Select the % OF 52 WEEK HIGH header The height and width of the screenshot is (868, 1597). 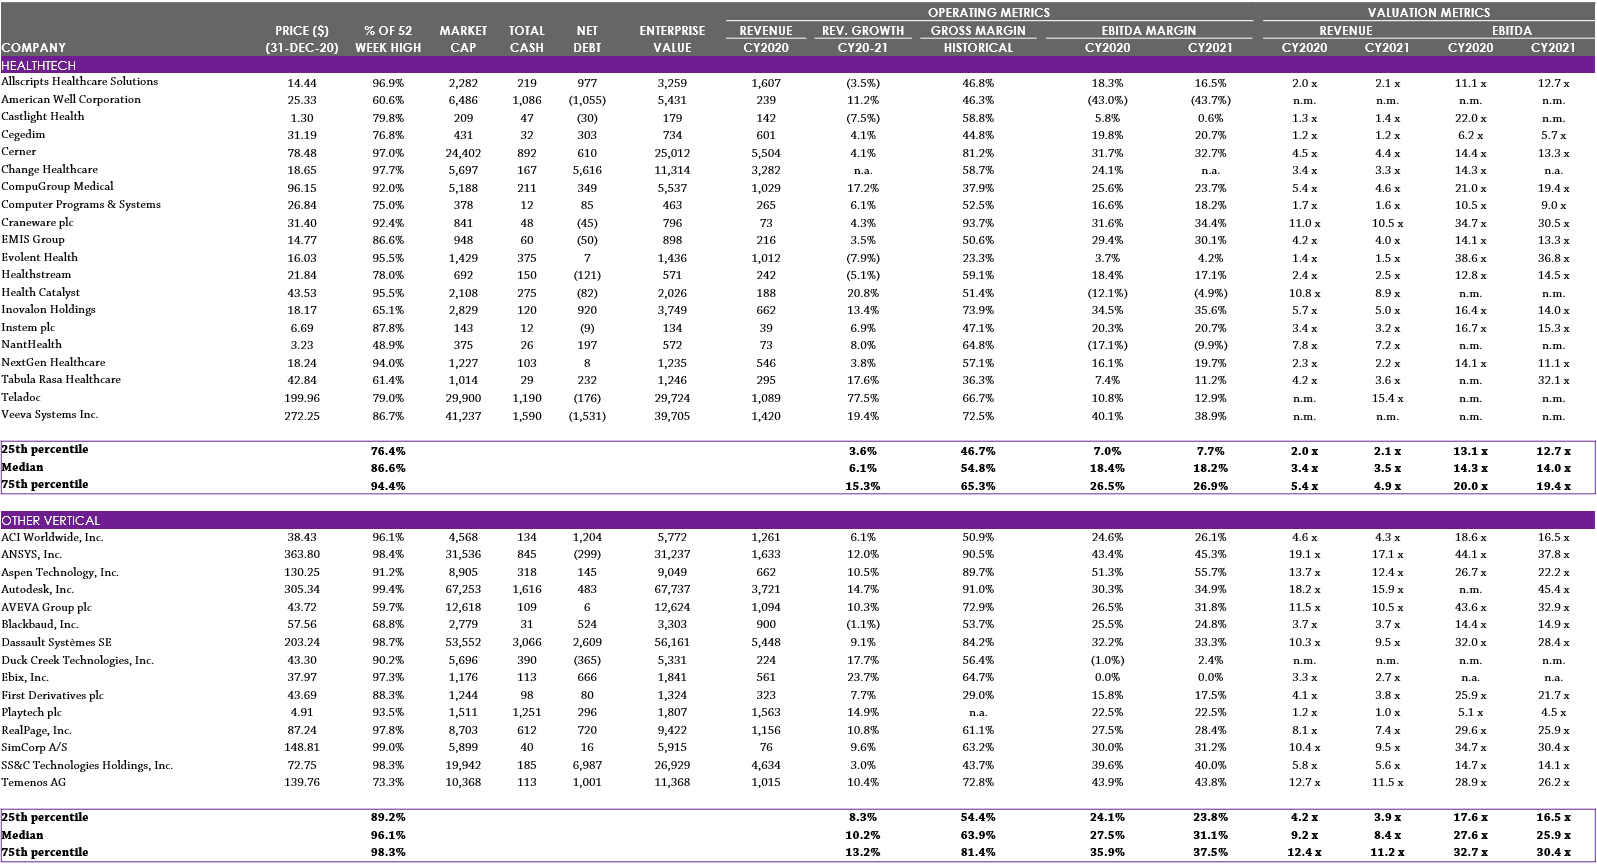[x=388, y=39]
